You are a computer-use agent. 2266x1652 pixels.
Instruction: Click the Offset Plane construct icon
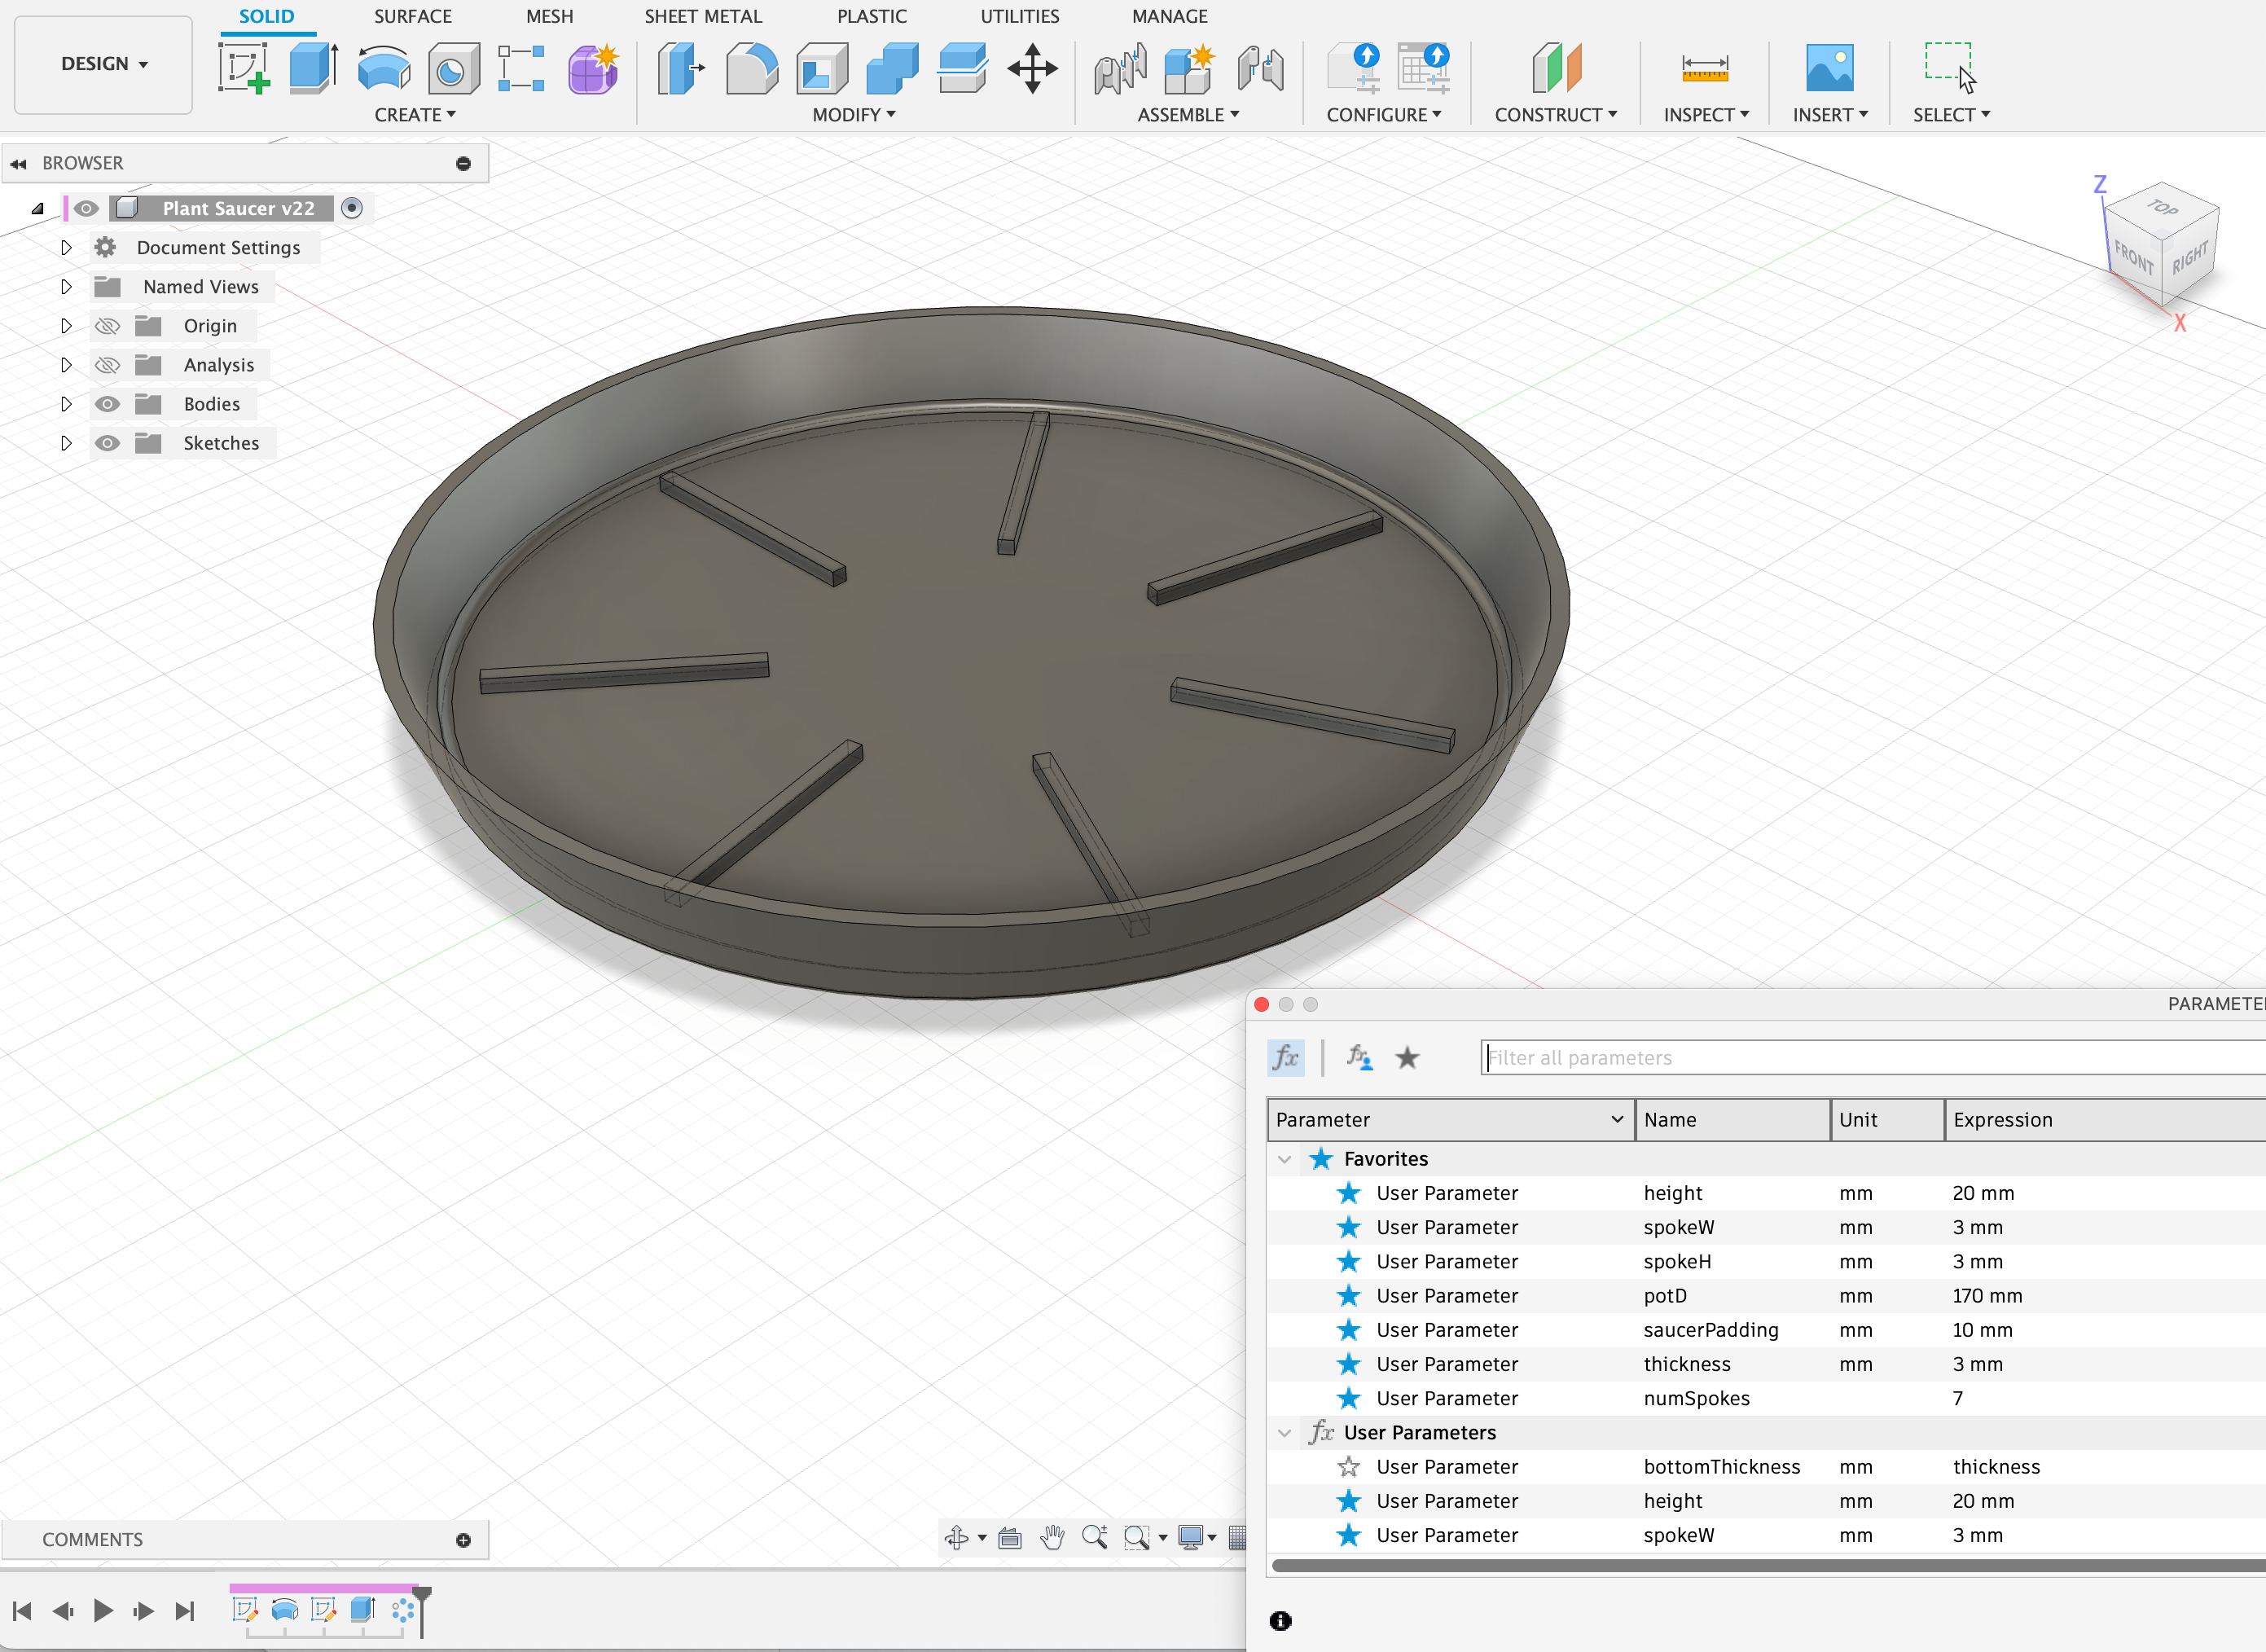[x=1556, y=69]
